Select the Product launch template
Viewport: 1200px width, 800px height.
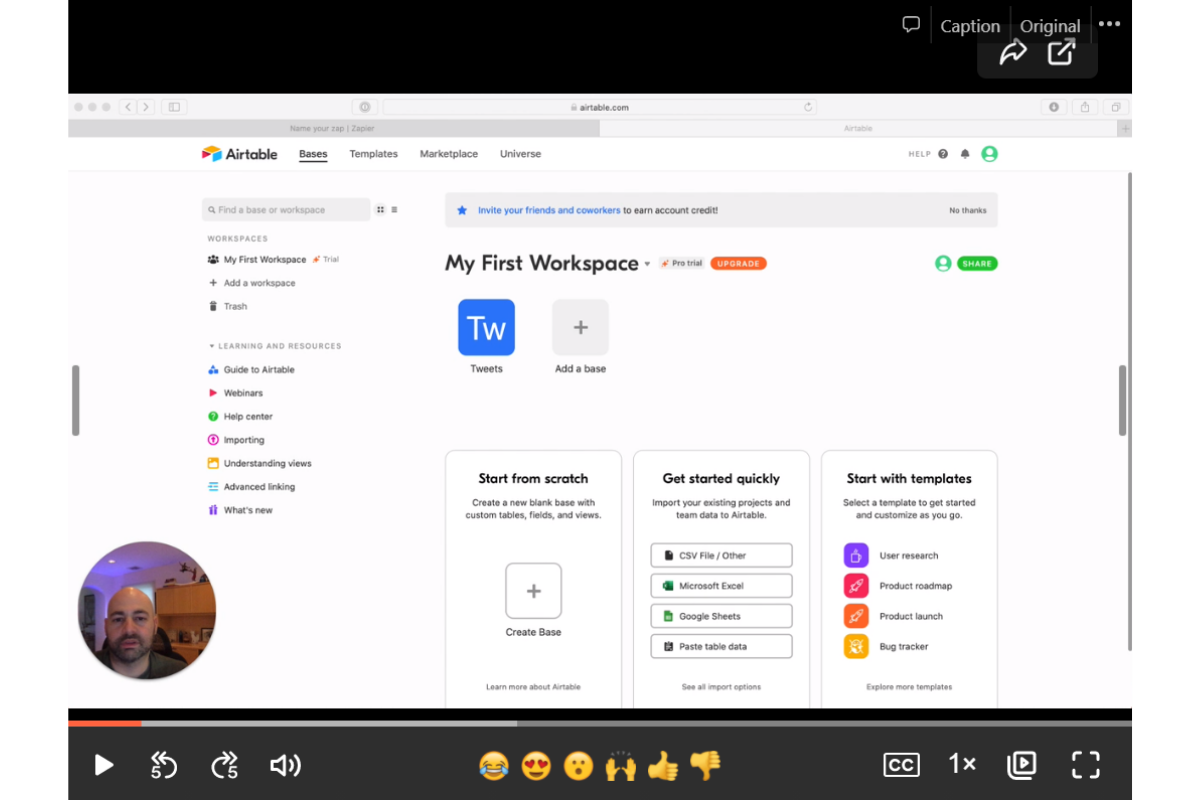(x=894, y=616)
